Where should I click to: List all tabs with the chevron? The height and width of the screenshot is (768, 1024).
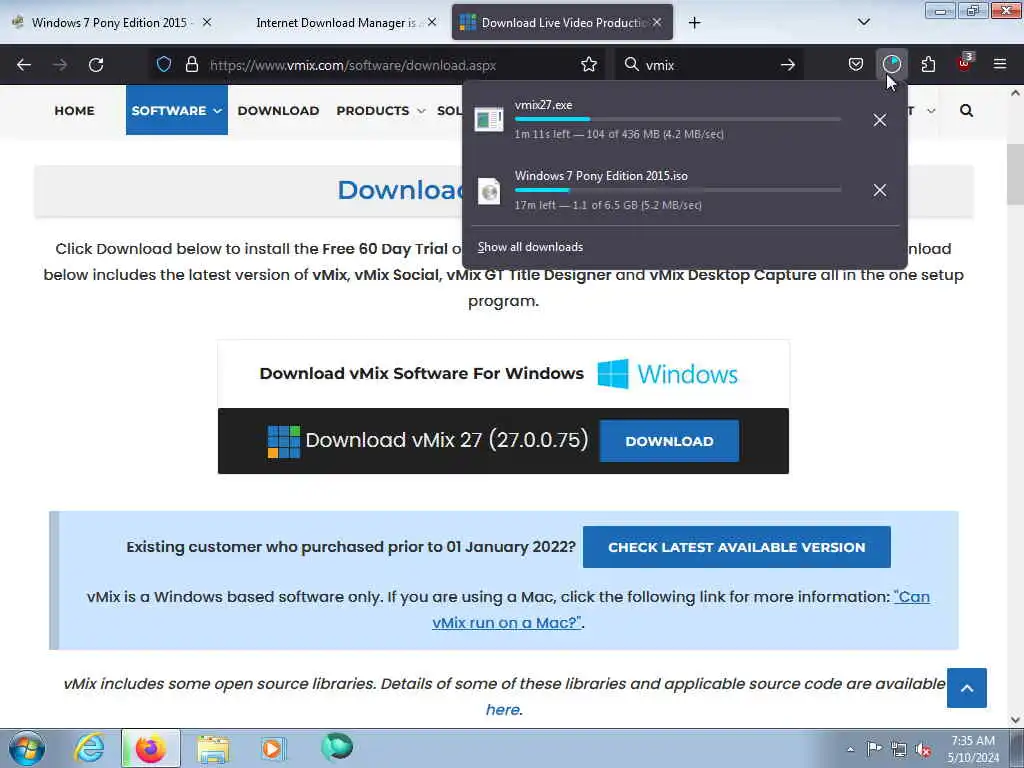pos(864,23)
